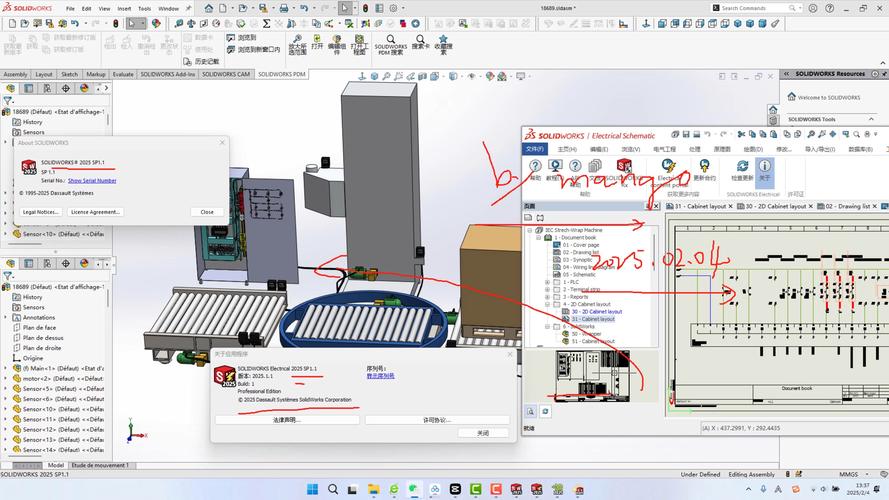Image resolution: width=889 pixels, height=500 pixels.
Task: Expand 1 - PLC folder in document tree
Action: click(x=548, y=282)
